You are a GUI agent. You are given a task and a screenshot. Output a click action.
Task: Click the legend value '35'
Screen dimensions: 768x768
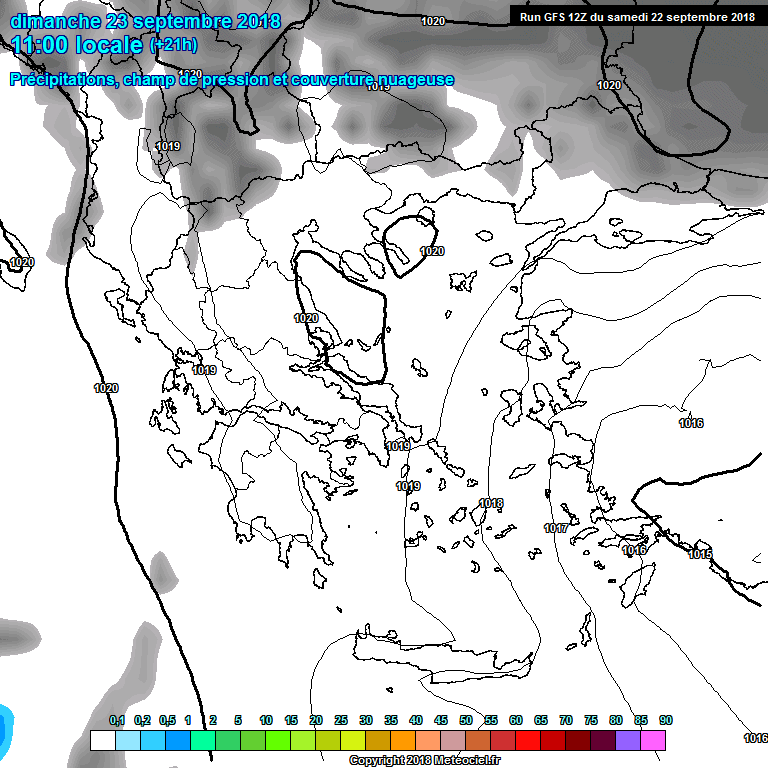click(x=391, y=720)
